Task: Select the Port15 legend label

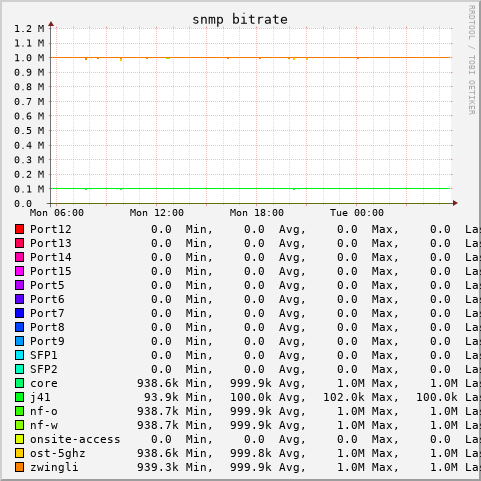Action: coord(51,271)
